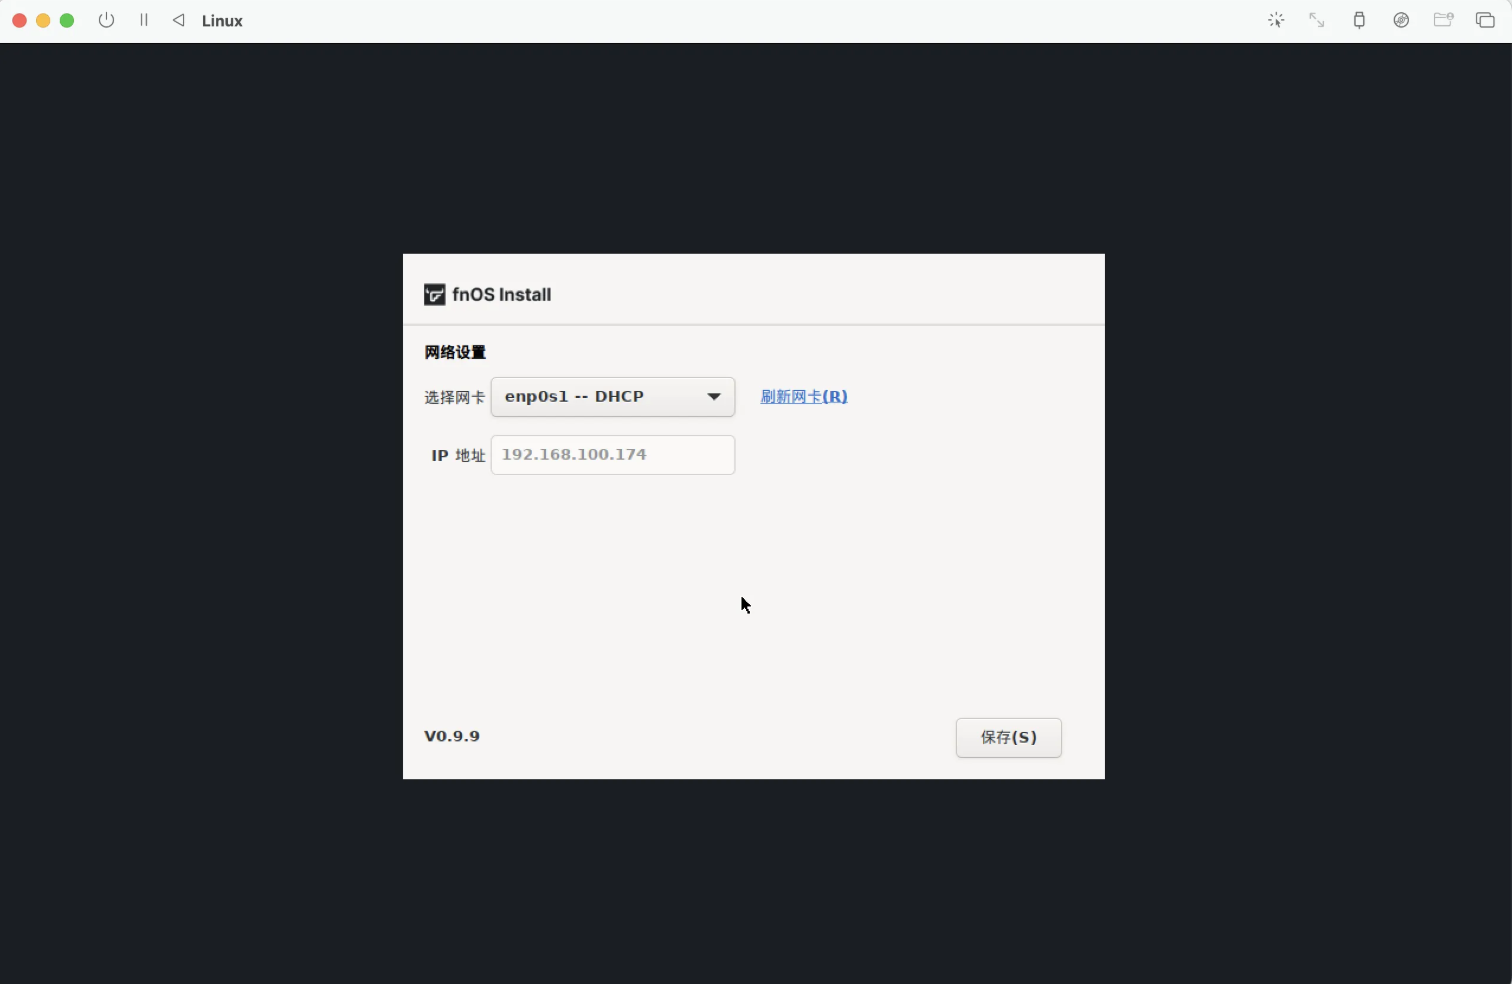The height and width of the screenshot is (984, 1512).
Task: Open the disc drive image icon
Action: point(1401,20)
